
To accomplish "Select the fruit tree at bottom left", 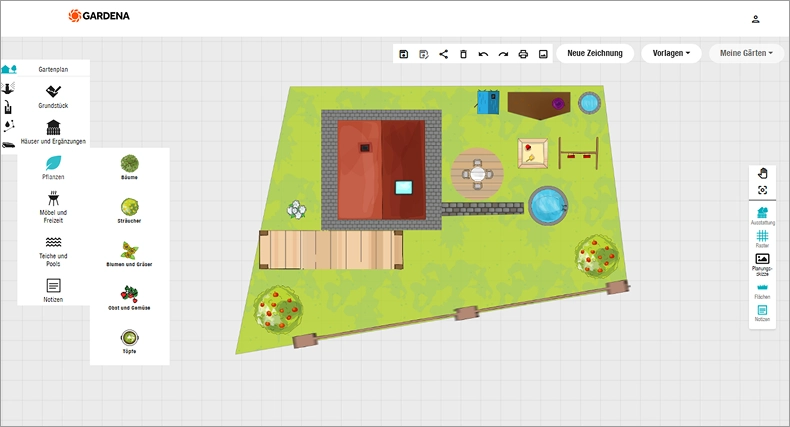I will (x=279, y=310).
